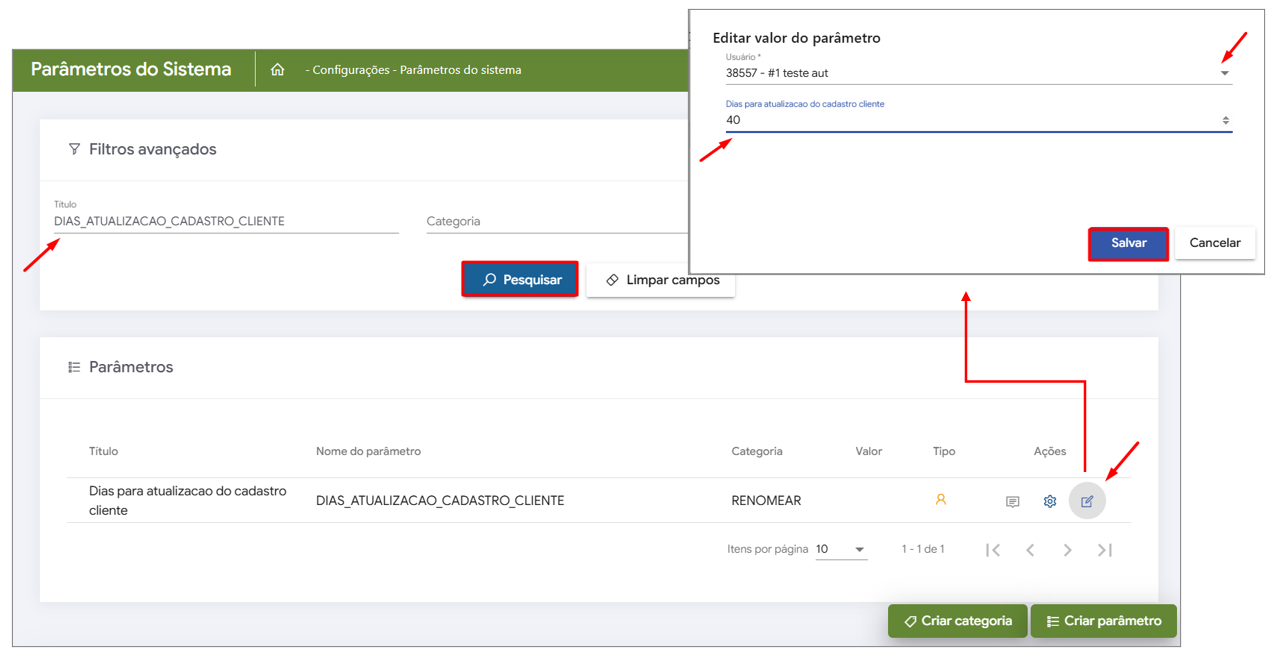Image resolution: width=1274 pixels, height=656 pixels.
Task: Click the gear settings icon in the parameter row
Action: [1049, 501]
